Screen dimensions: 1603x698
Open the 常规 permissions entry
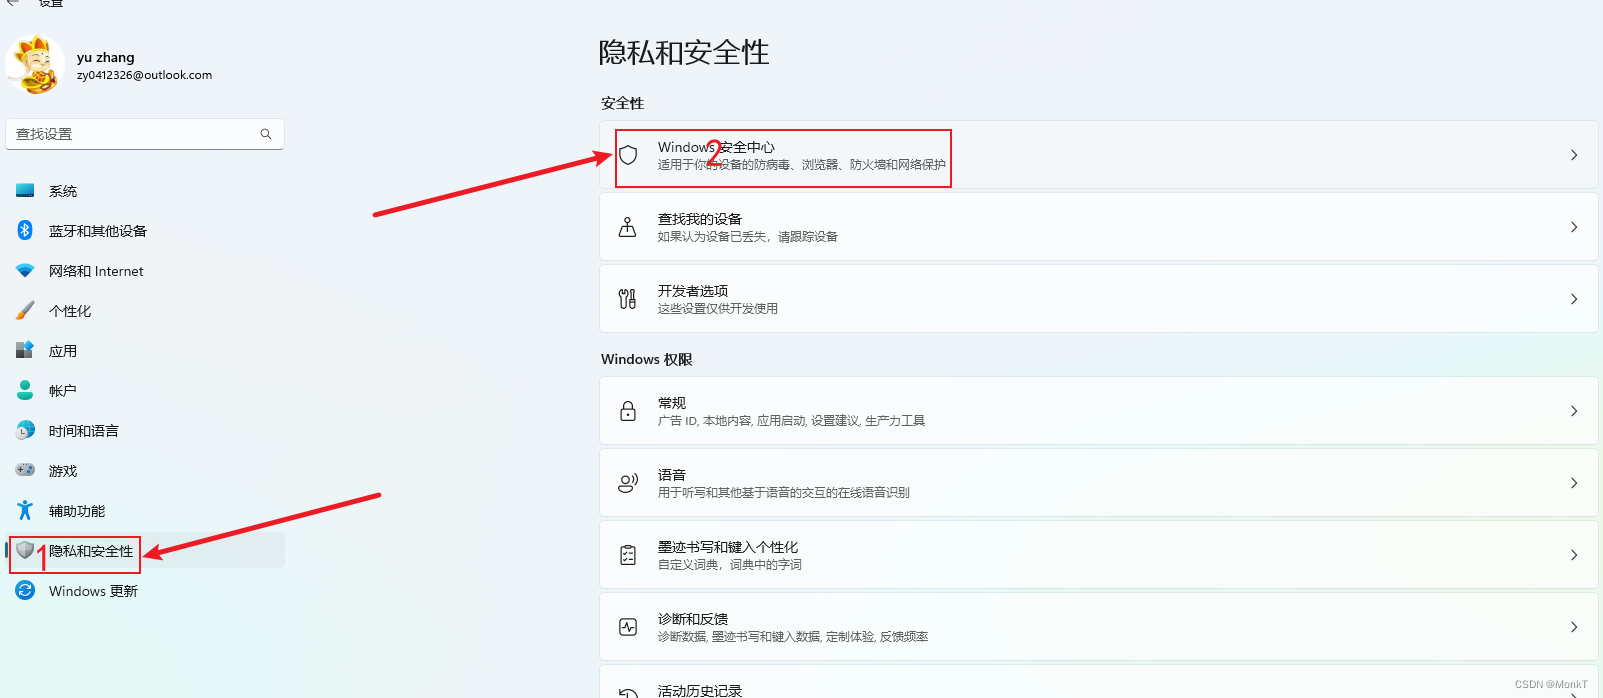click(x=1098, y=411)
